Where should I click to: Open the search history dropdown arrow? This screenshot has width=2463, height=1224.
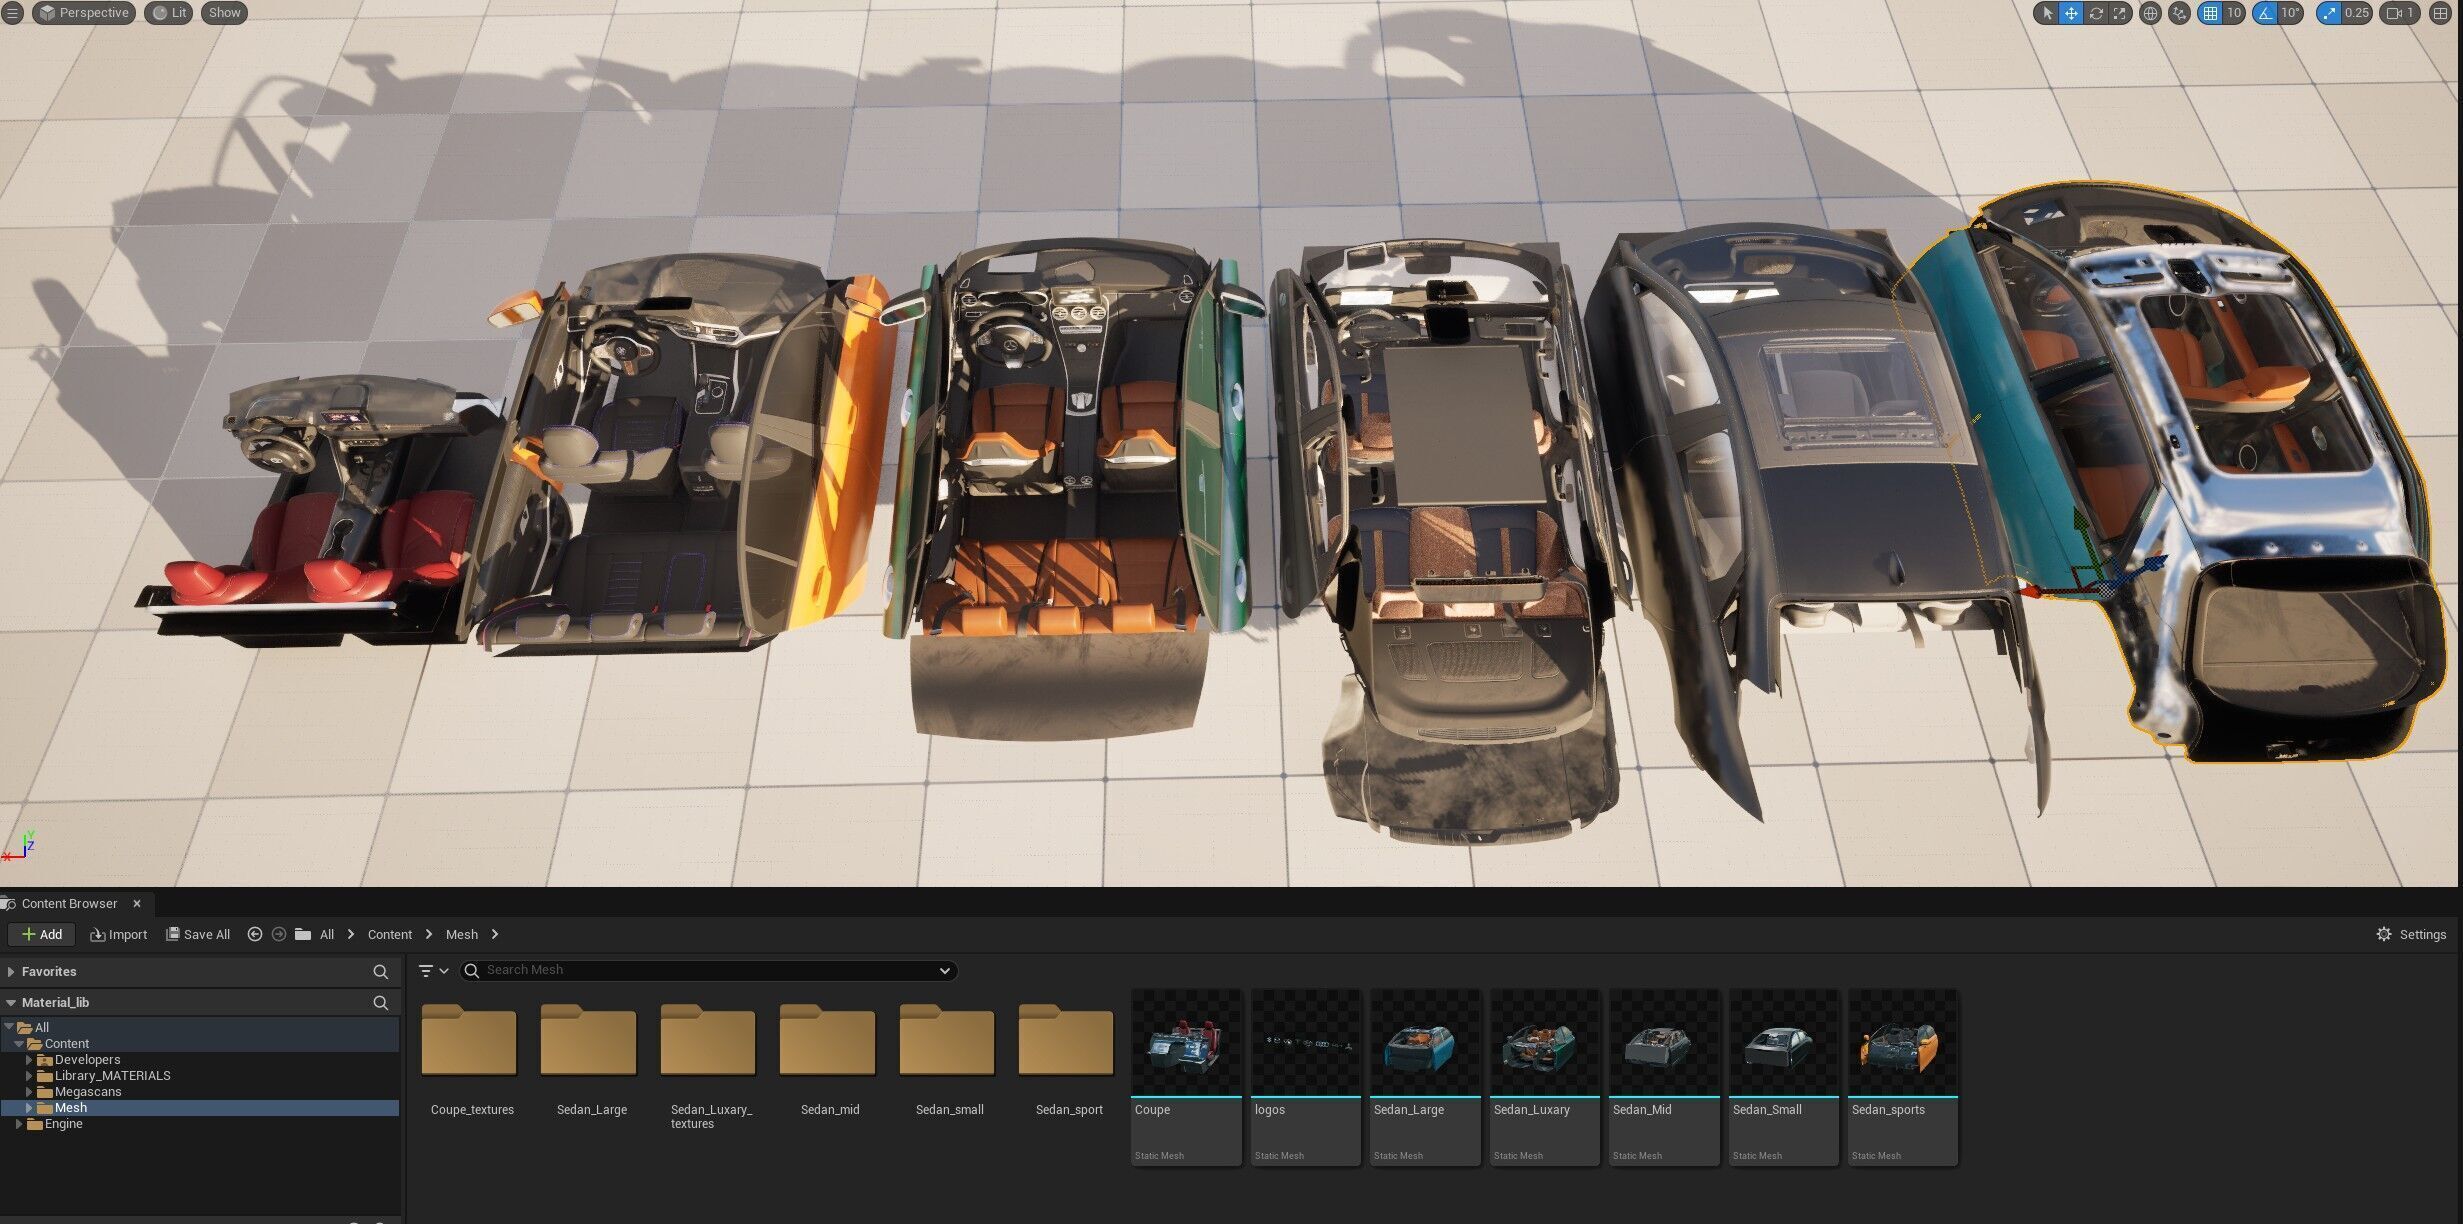[944, 970]
